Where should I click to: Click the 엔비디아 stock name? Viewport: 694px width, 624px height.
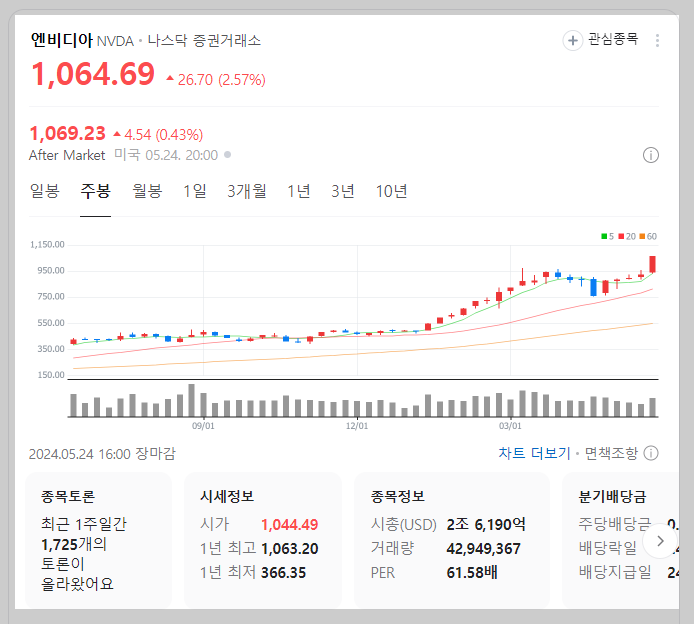coord(62,40)
